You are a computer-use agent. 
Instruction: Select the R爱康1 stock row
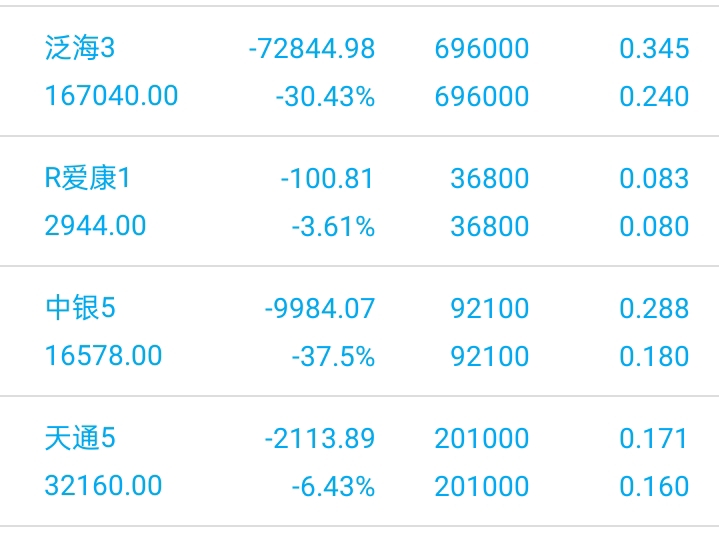coord(360,201)
